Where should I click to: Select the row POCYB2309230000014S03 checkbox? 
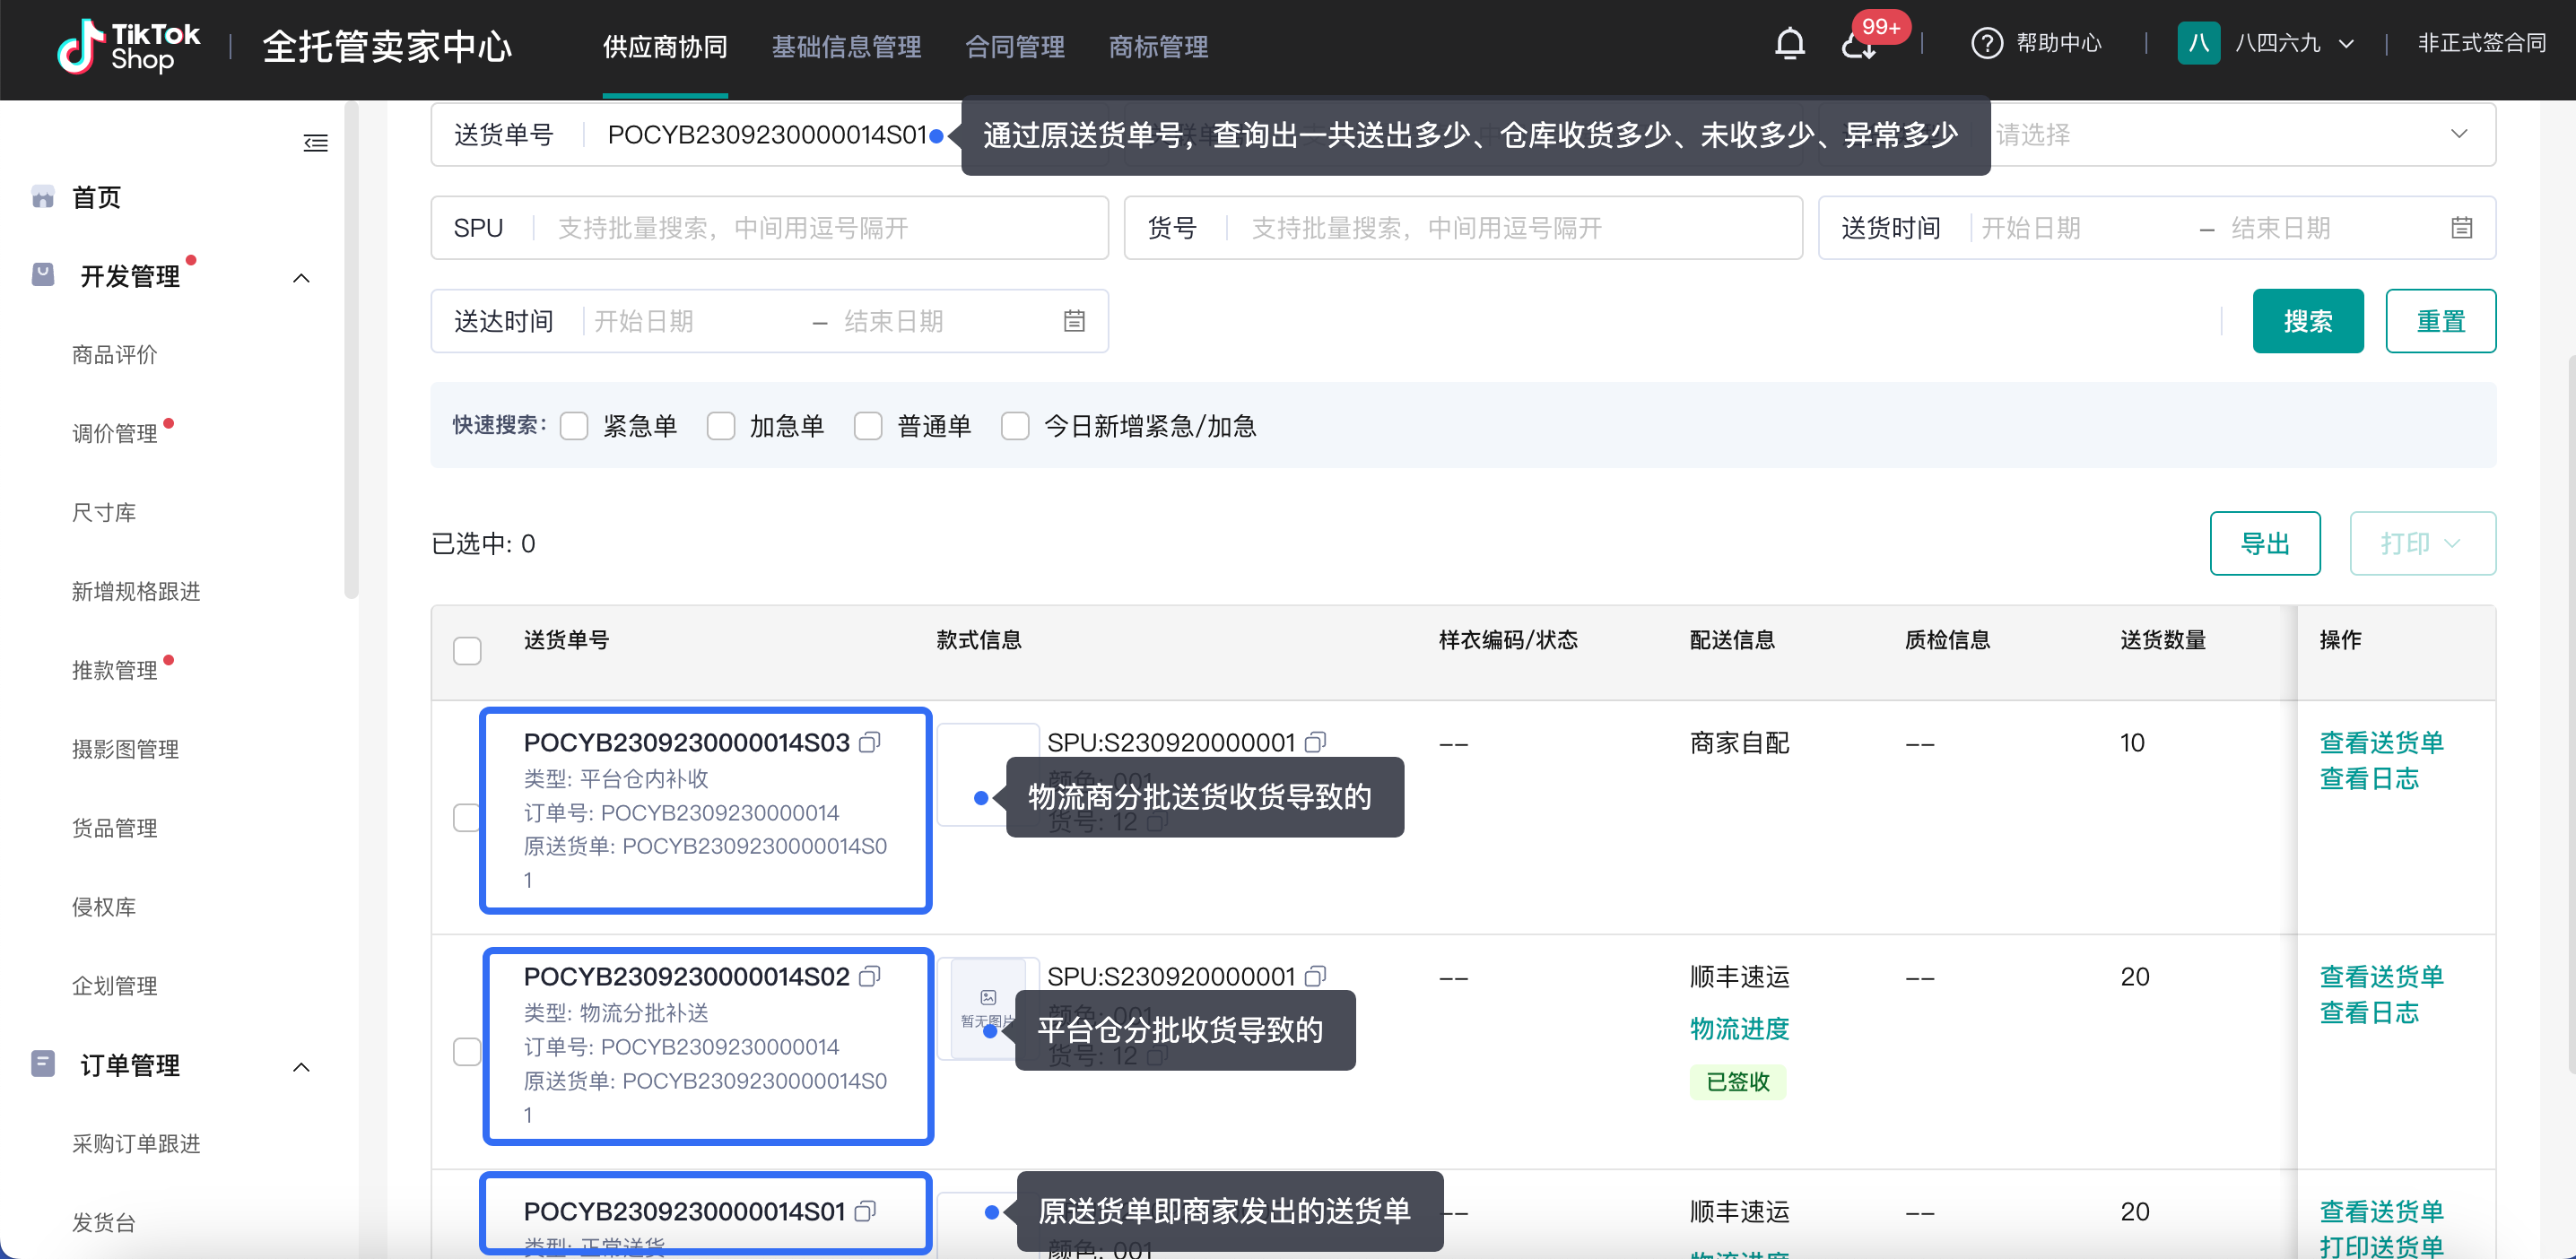tap(467, 817)
